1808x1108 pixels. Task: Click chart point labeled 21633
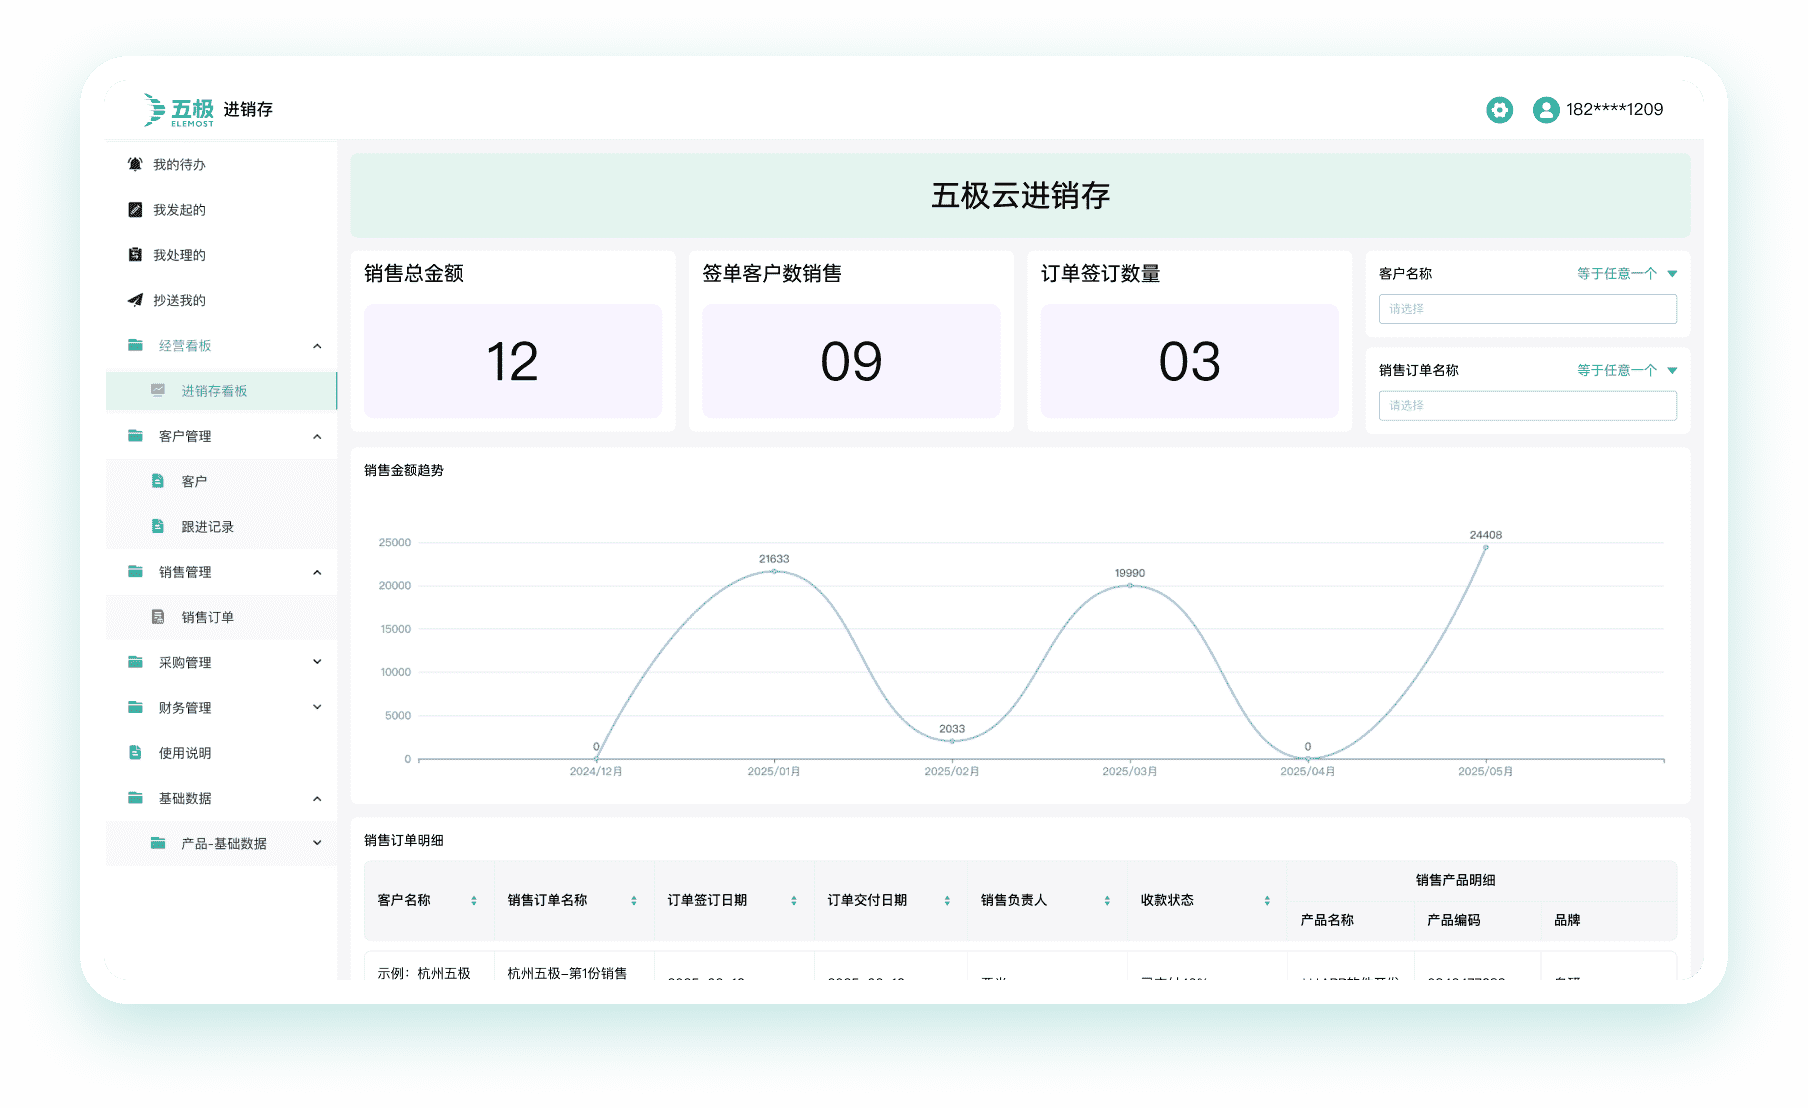(x=774, y=571)
